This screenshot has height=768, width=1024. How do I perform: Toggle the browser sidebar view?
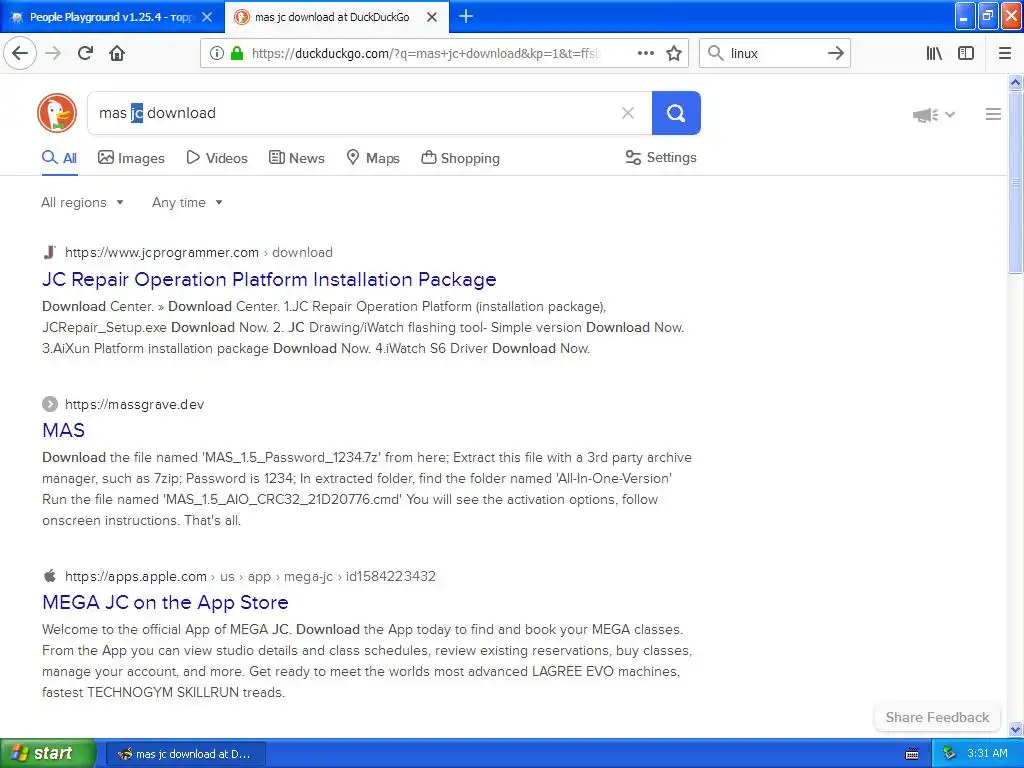(x=966, y=53)
